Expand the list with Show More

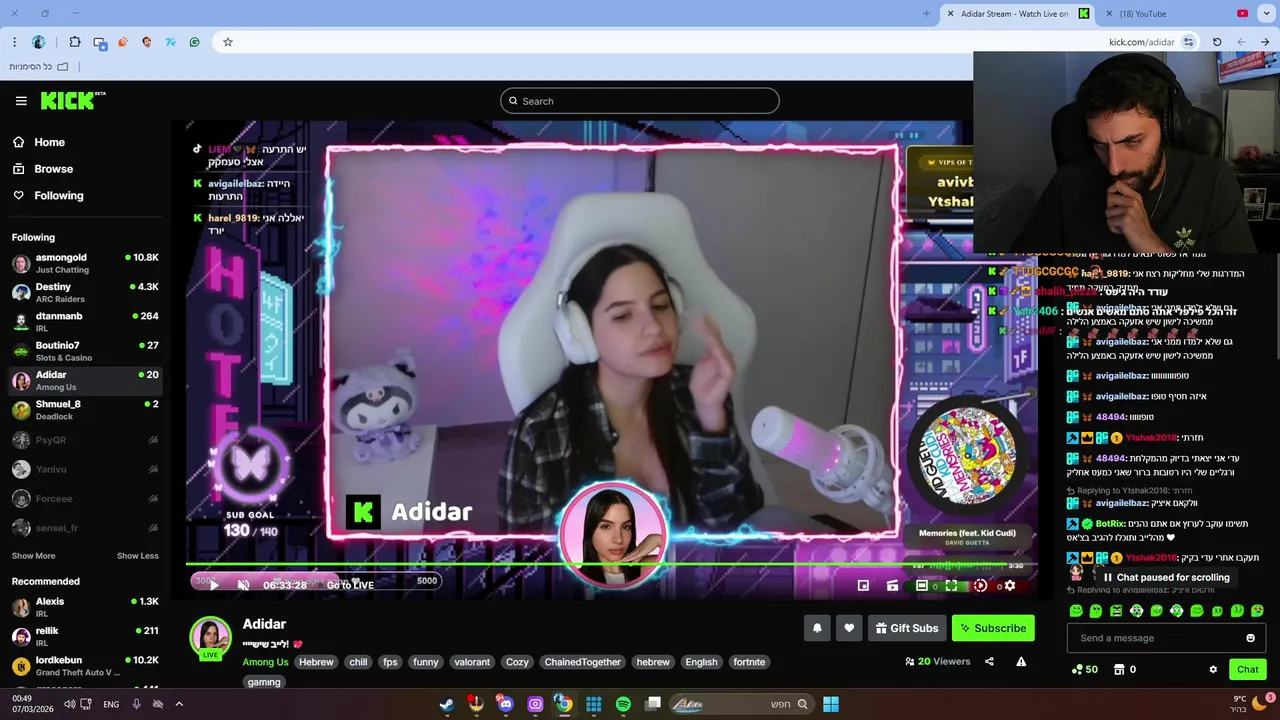pos(33,556)
